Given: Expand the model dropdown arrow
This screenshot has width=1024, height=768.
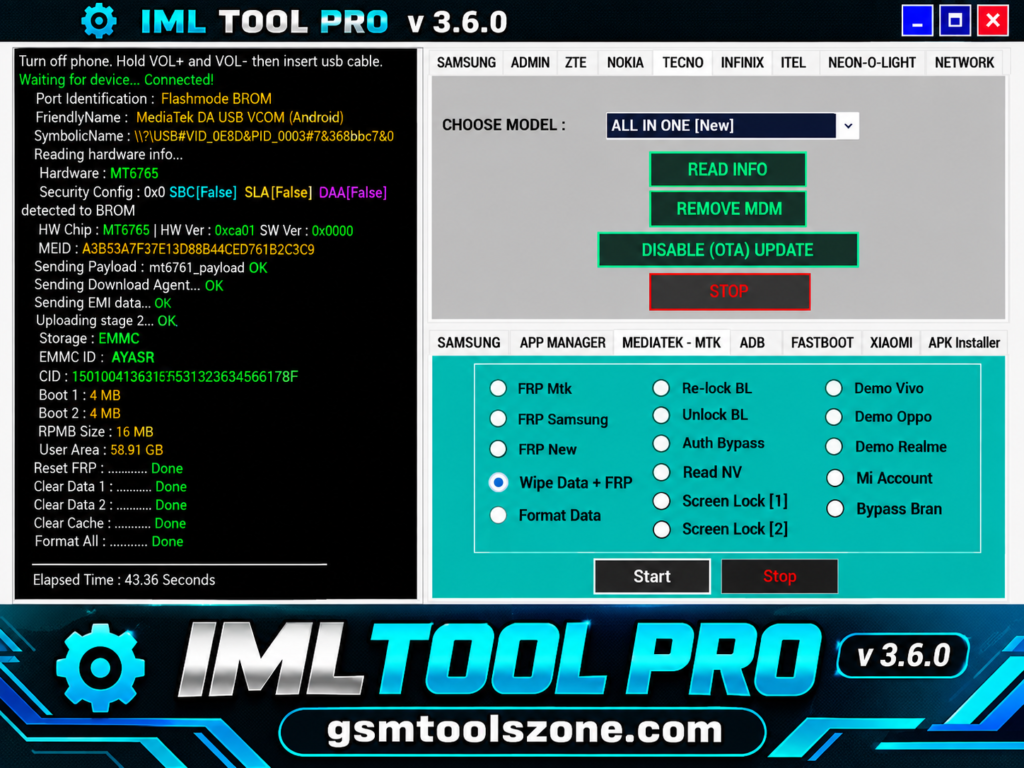Looking at the screenshot, I should point(848,125).
